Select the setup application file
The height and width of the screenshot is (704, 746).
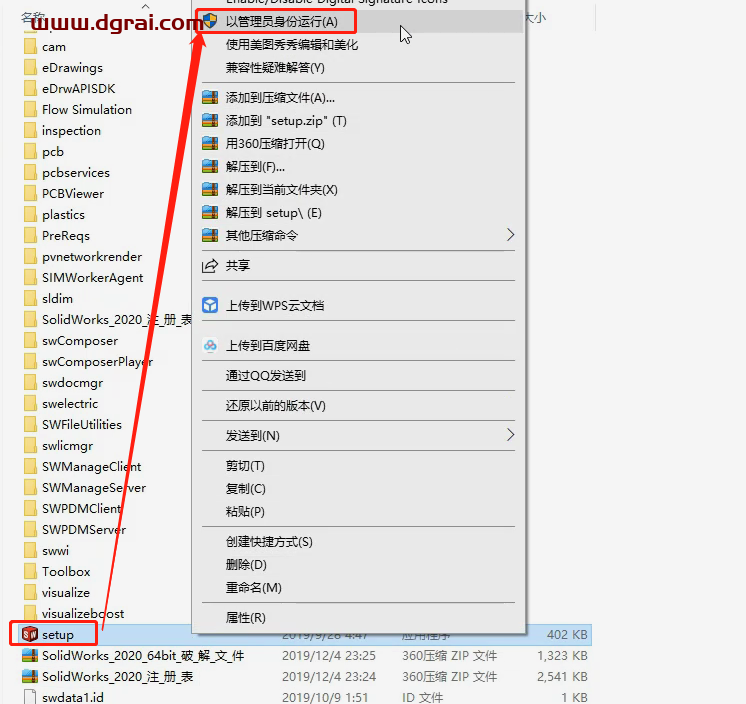click(58, 635)
